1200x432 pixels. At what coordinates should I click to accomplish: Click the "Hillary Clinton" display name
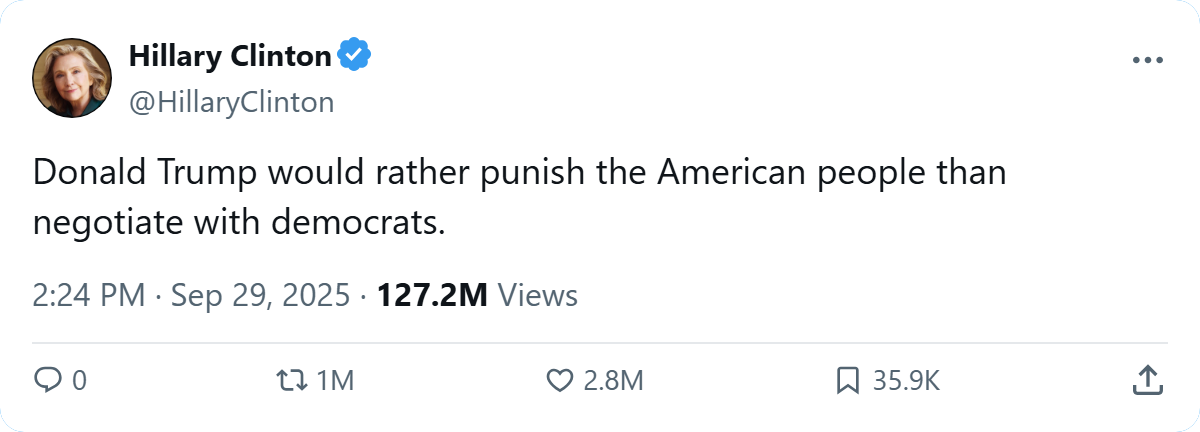(x=229, y=57)
